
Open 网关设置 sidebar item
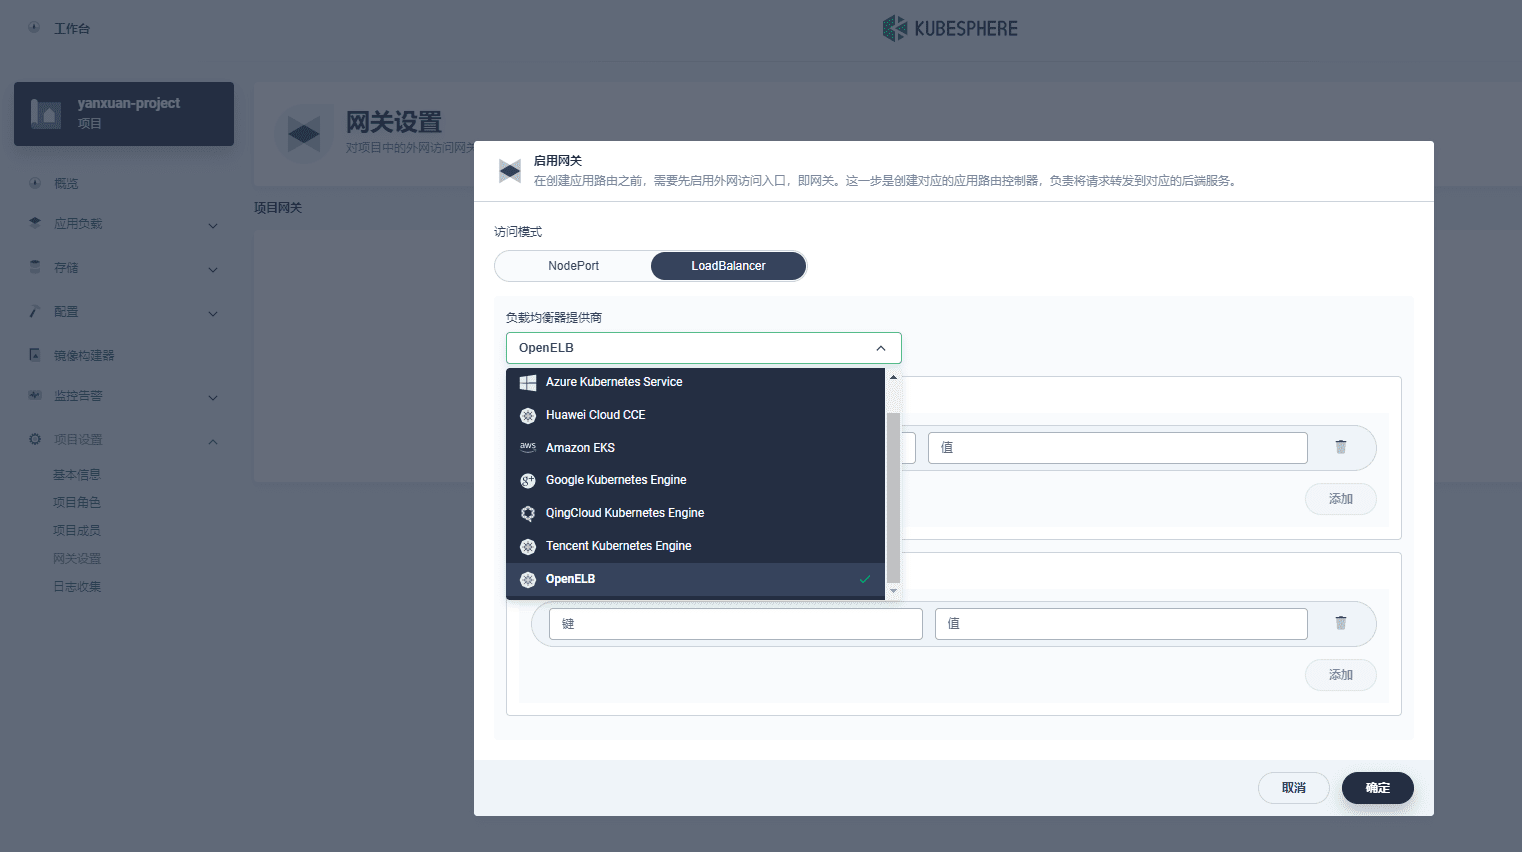tap(77, 559)
